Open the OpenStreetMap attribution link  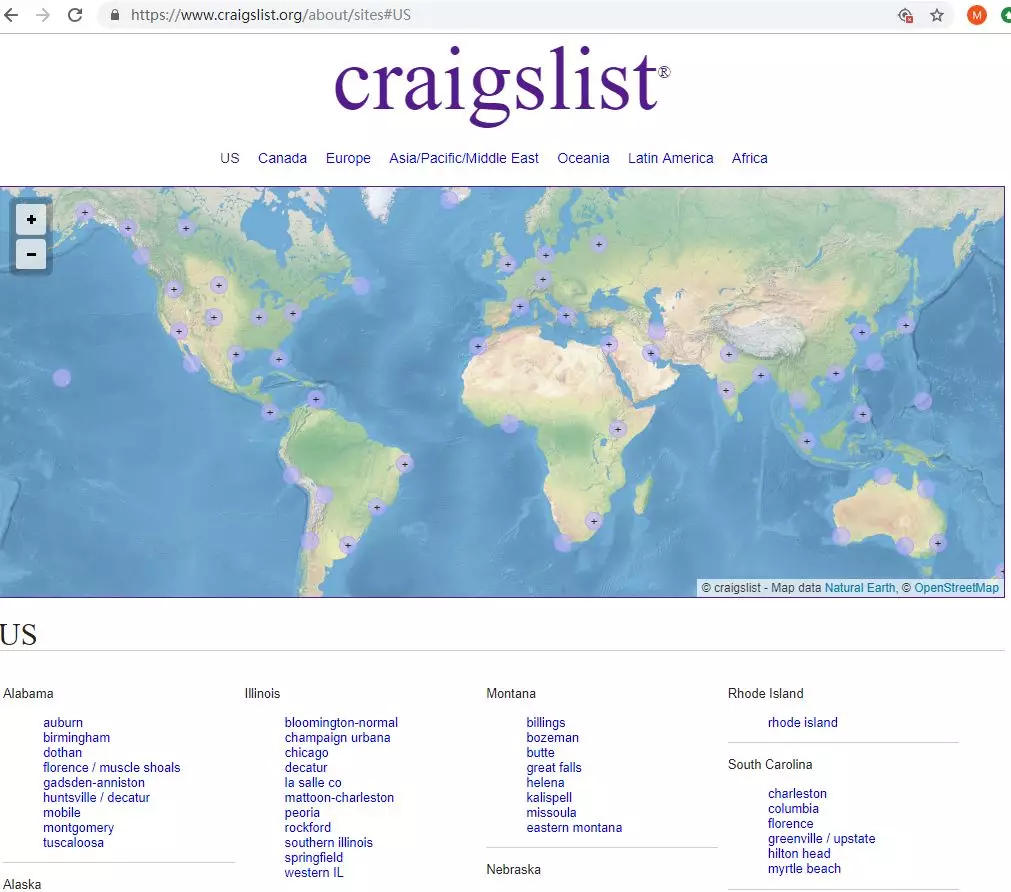[x=956, y=588]
